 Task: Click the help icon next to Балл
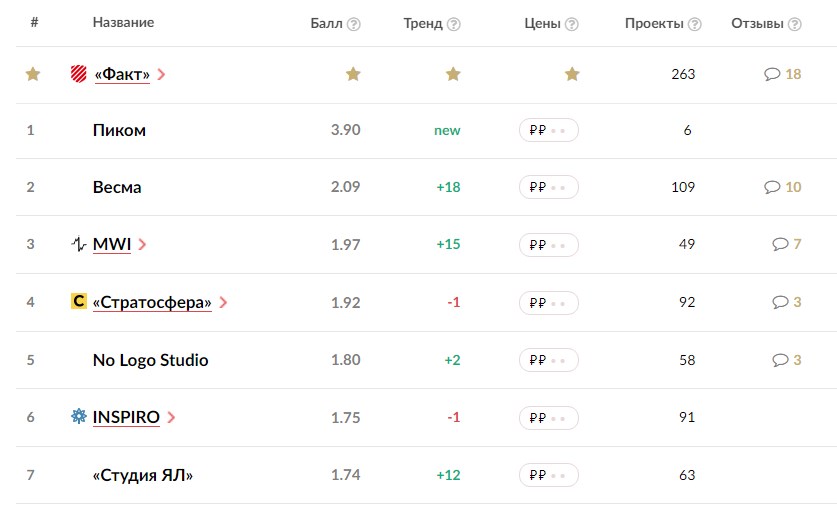pyautogui.click(x=353, y=25)
